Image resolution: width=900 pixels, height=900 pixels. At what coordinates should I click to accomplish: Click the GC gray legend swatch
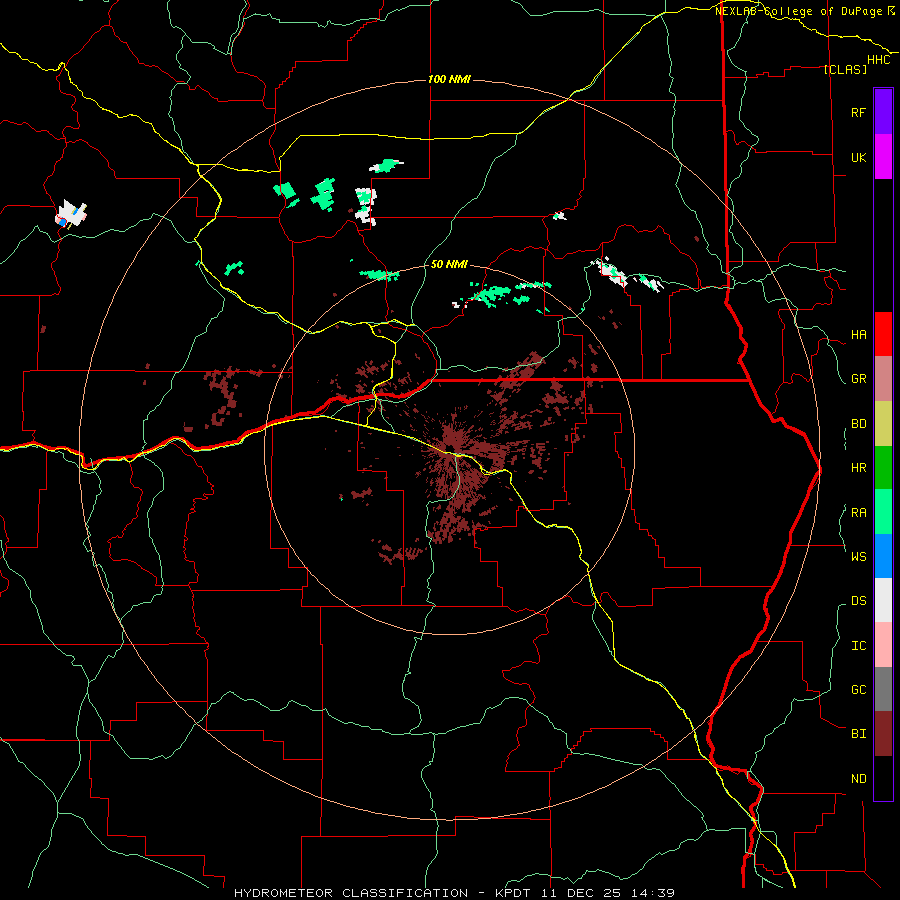coord(883,689)
